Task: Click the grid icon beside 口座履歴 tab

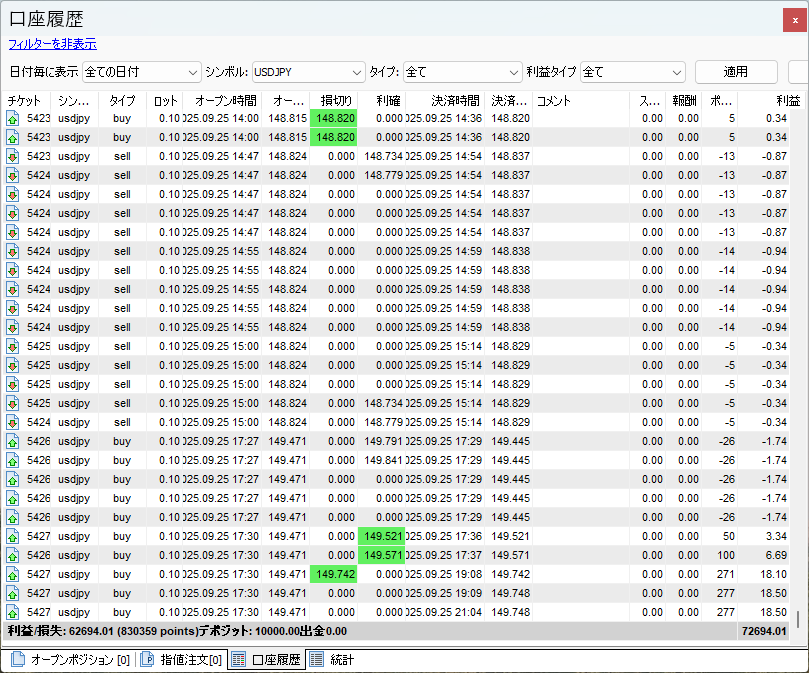Action: (x=238, y=660)
